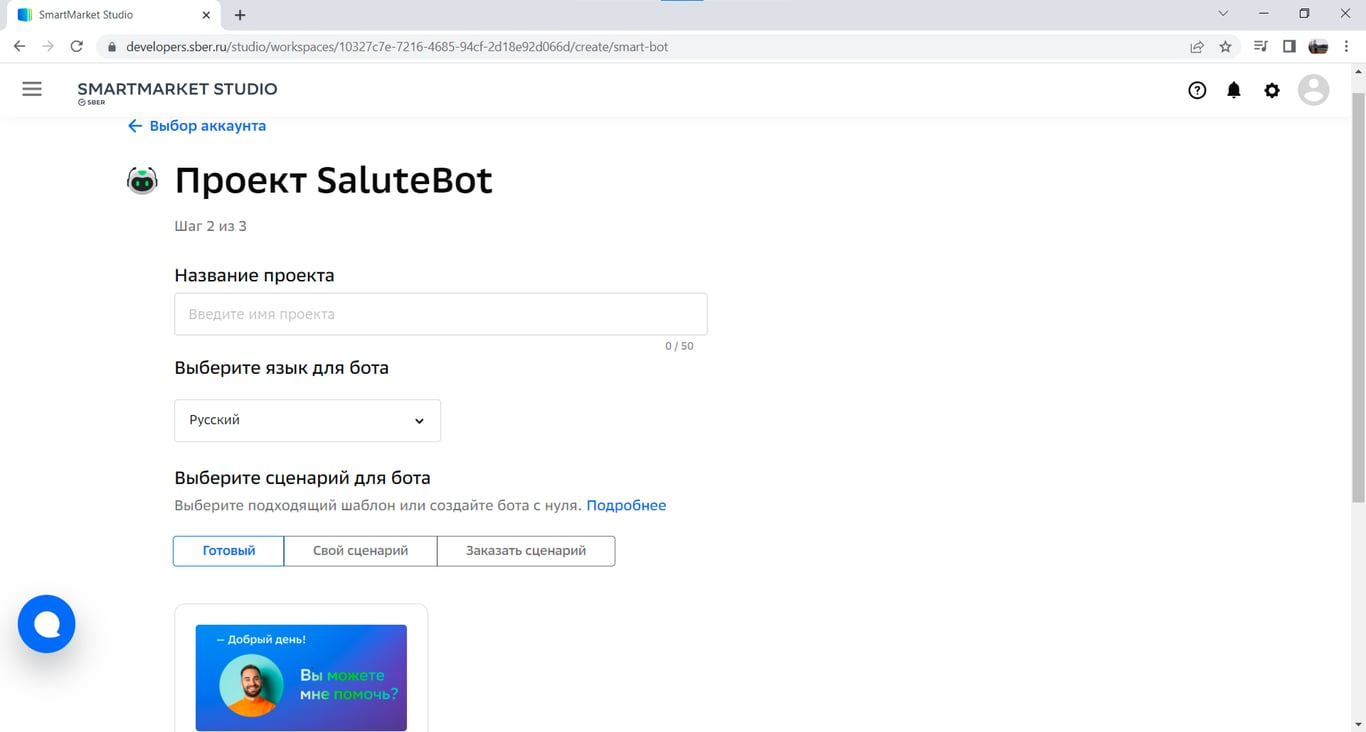Toggle the browser side panel icon
The height and width of the screenshot is (732, 1366).
click(1289, 46)
